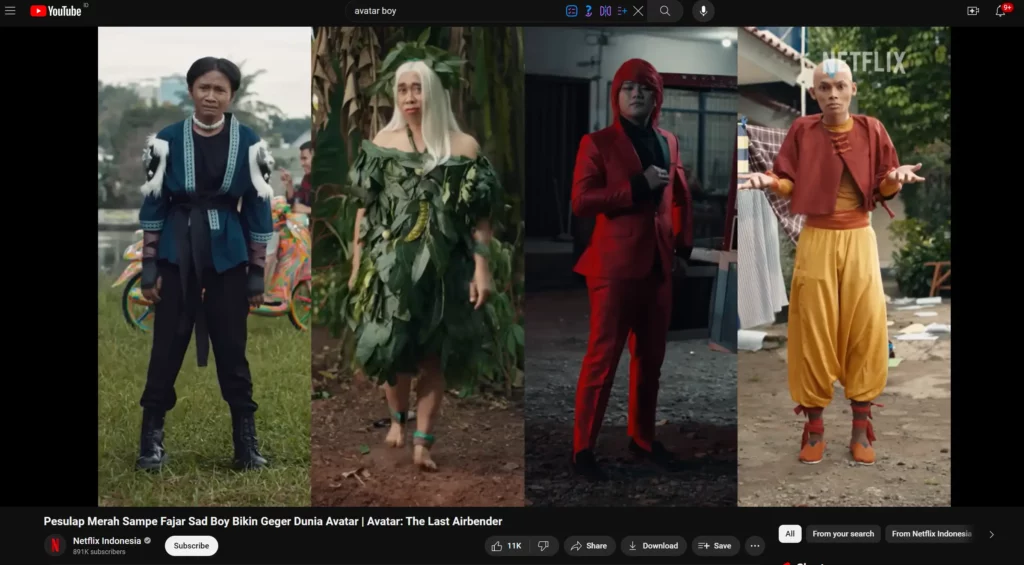Open the YouTube hamburger guide menu
Viewport: 1024px width, 565px height.
(10, 11)
